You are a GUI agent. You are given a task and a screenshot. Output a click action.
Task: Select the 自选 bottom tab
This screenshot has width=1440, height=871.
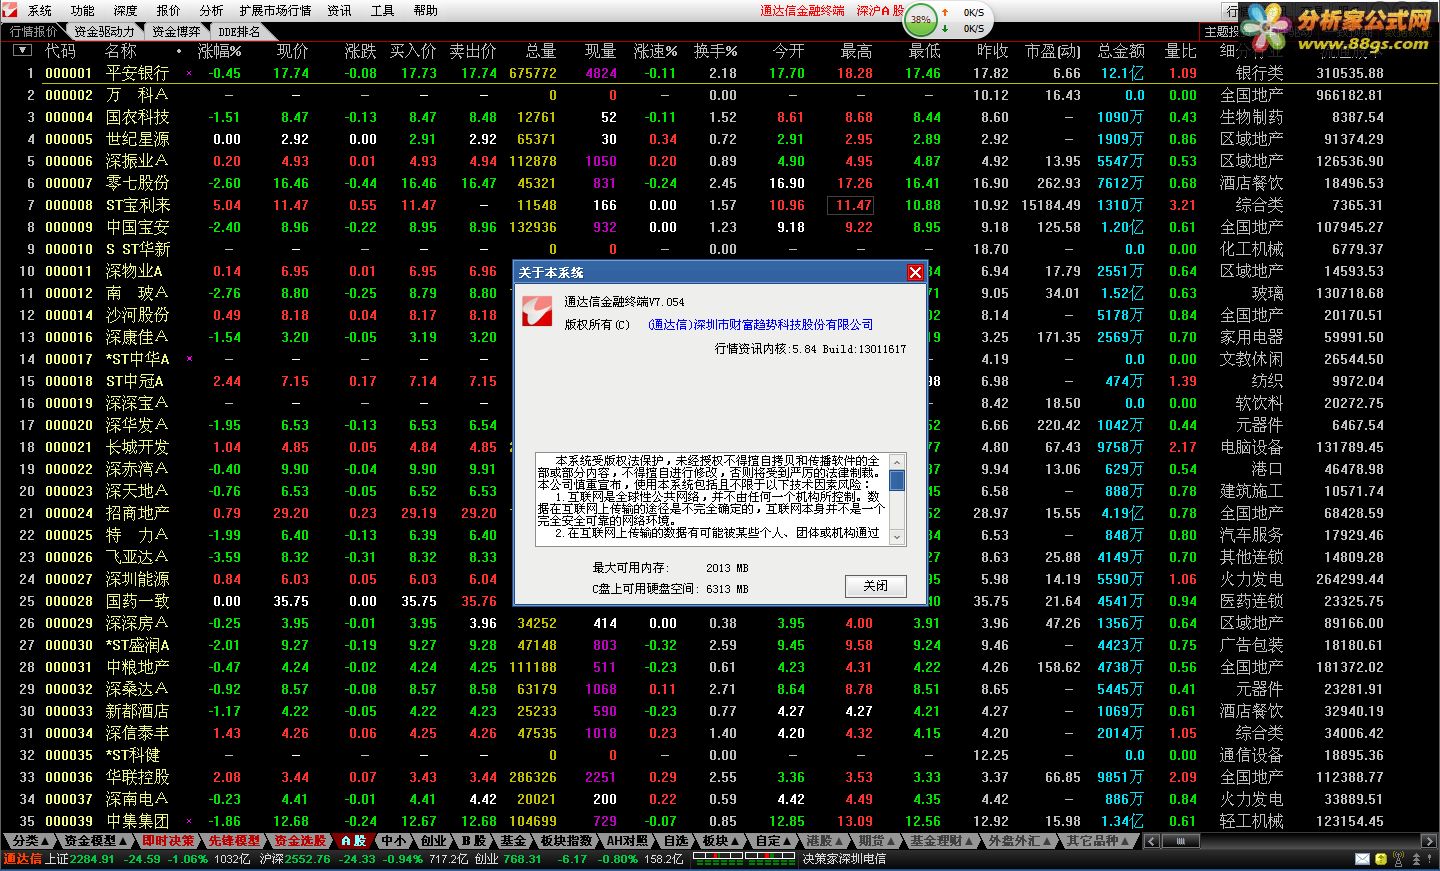(x=677, y=841)
